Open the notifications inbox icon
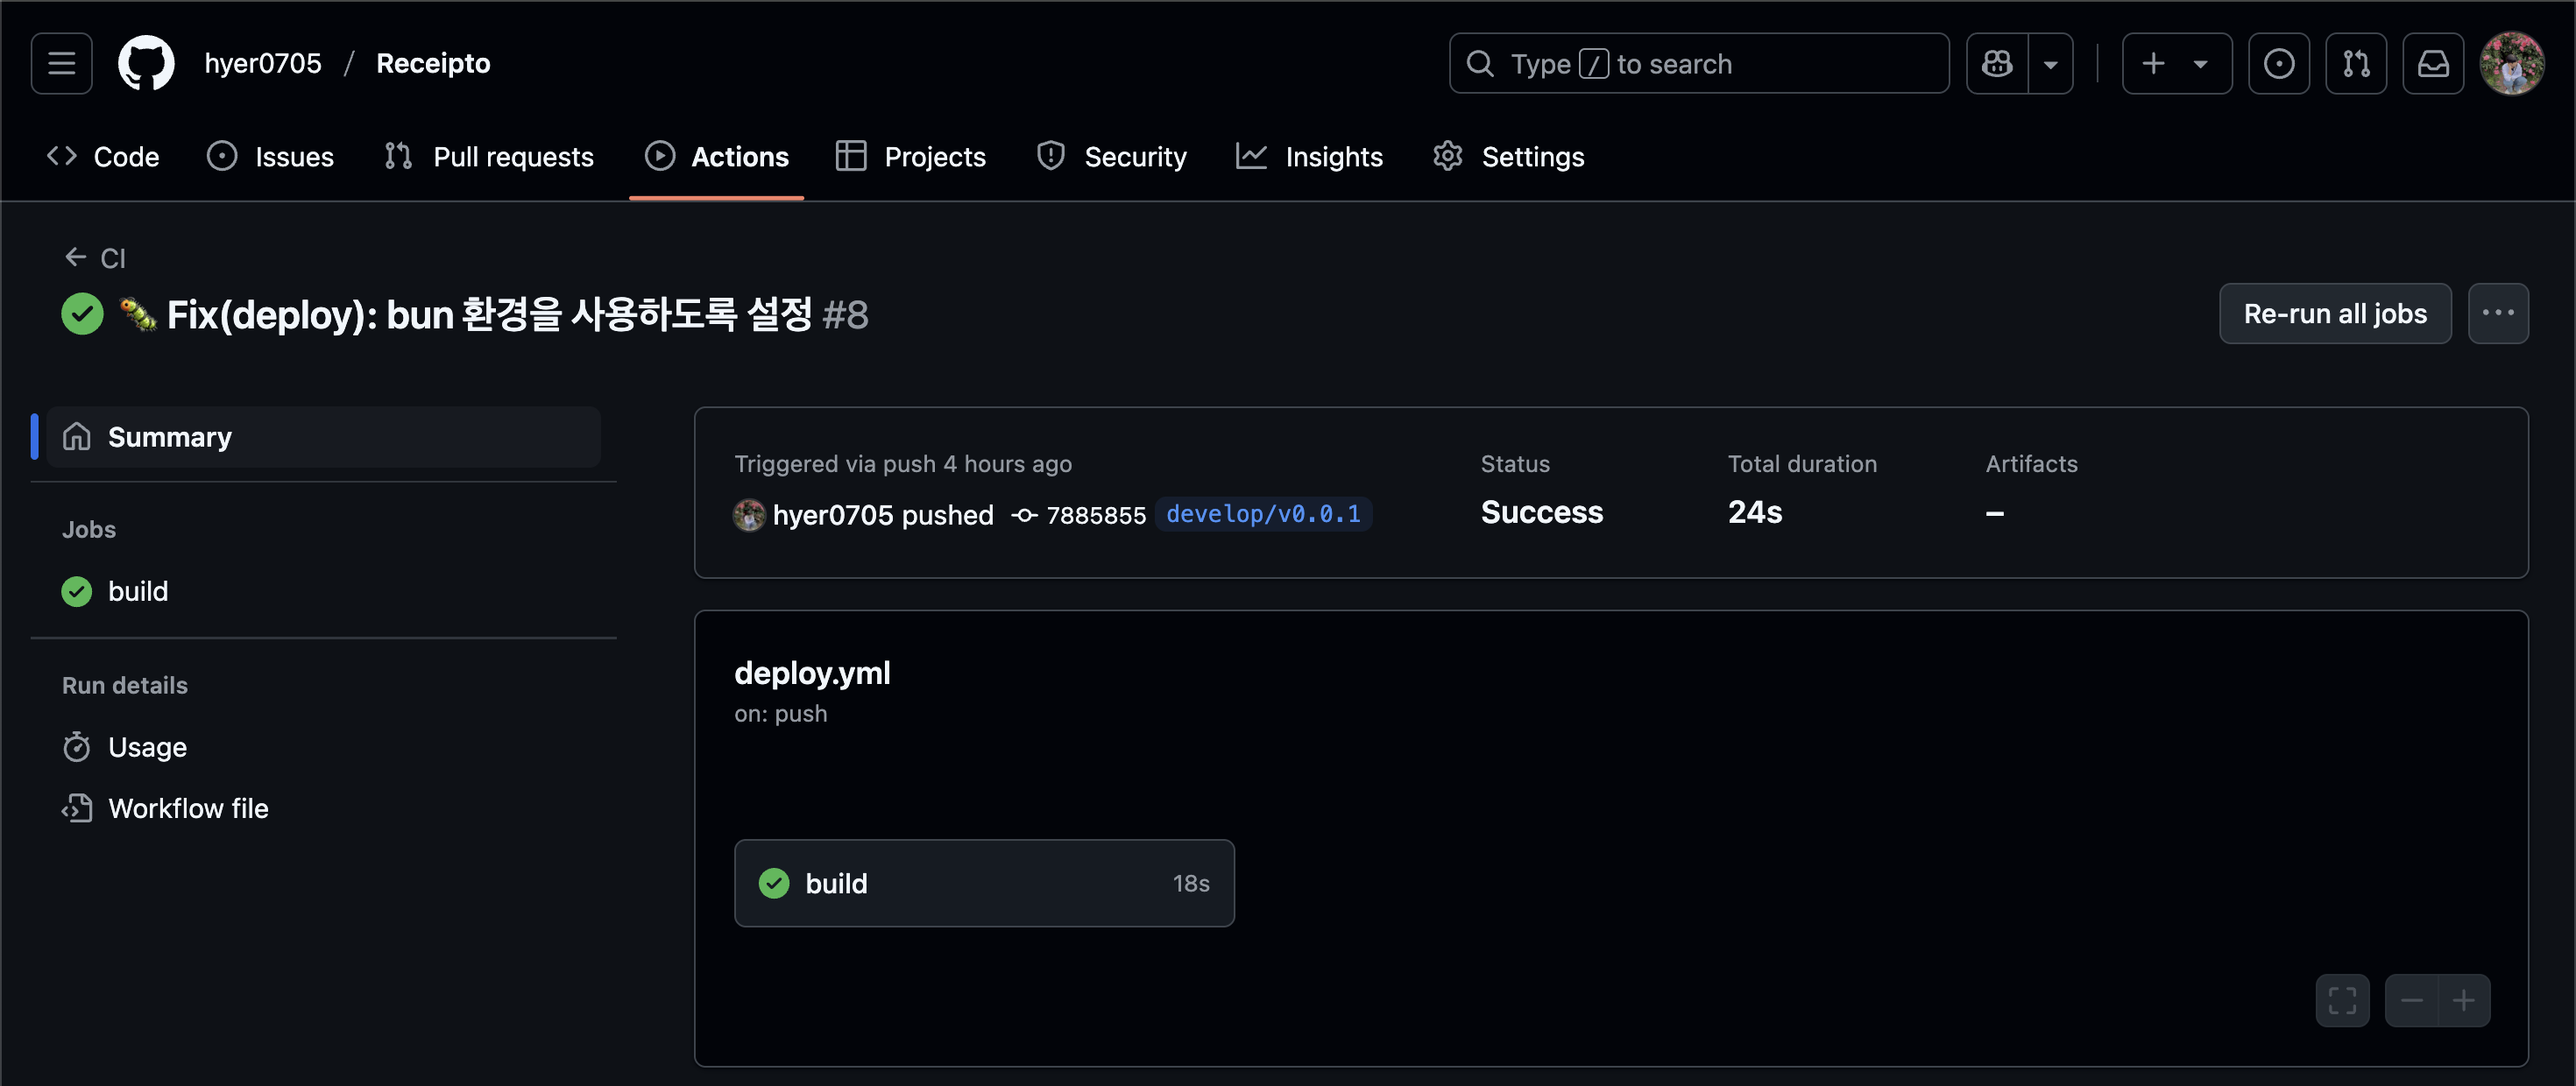 click(2432, 63)
